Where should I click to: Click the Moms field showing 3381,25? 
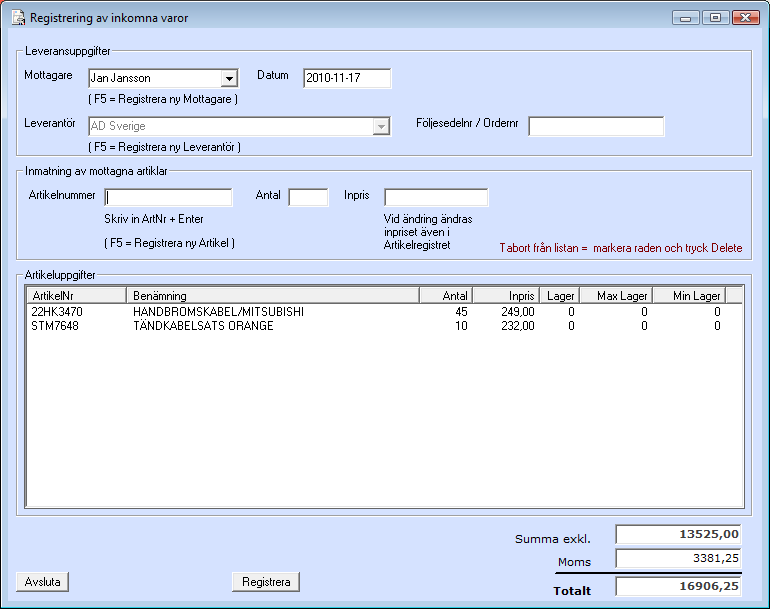(678, 558)
